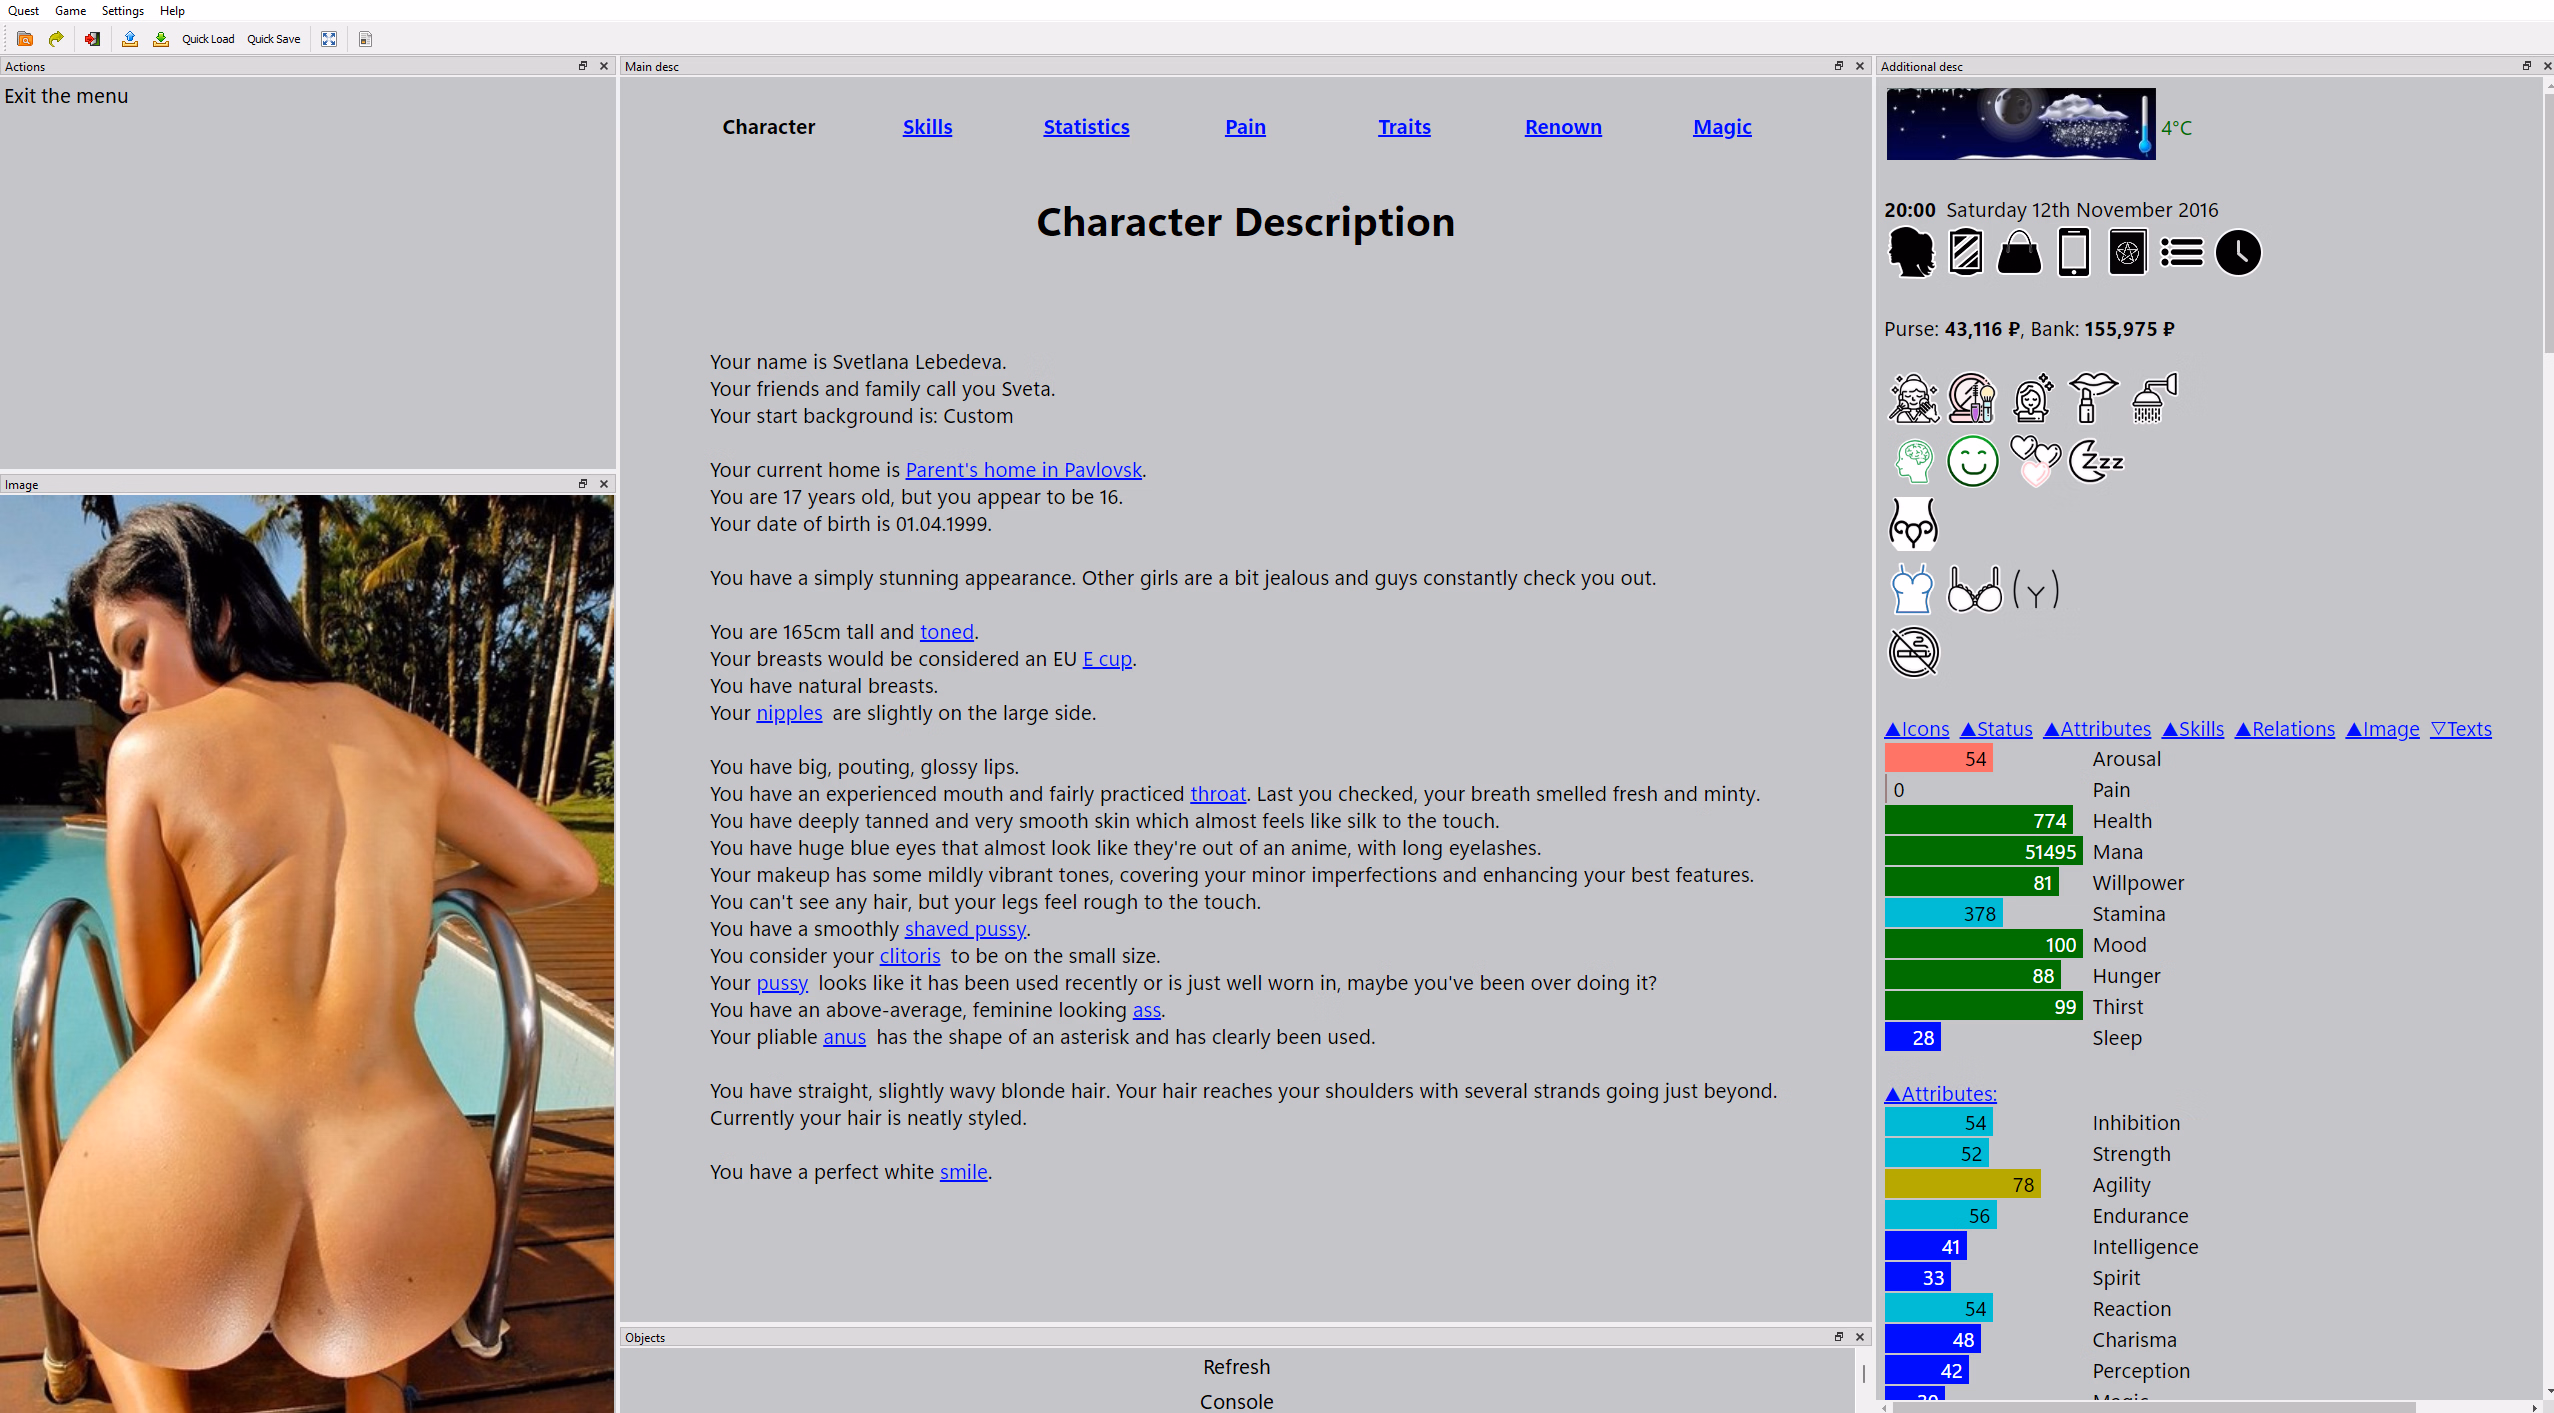Switch to the Traits tab

pos(1404,127)
